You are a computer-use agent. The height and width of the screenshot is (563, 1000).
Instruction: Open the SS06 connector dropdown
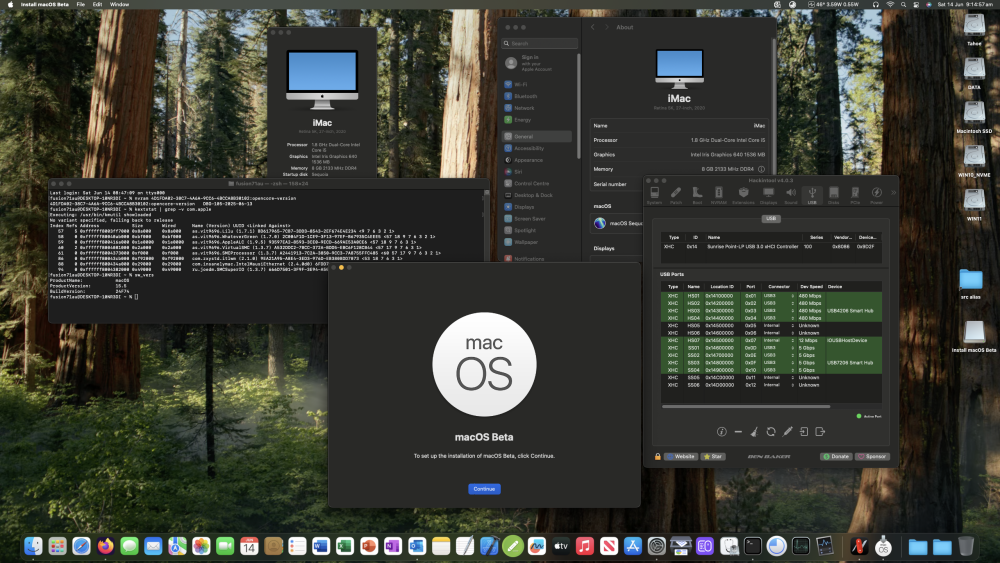(x=779, y=385)
